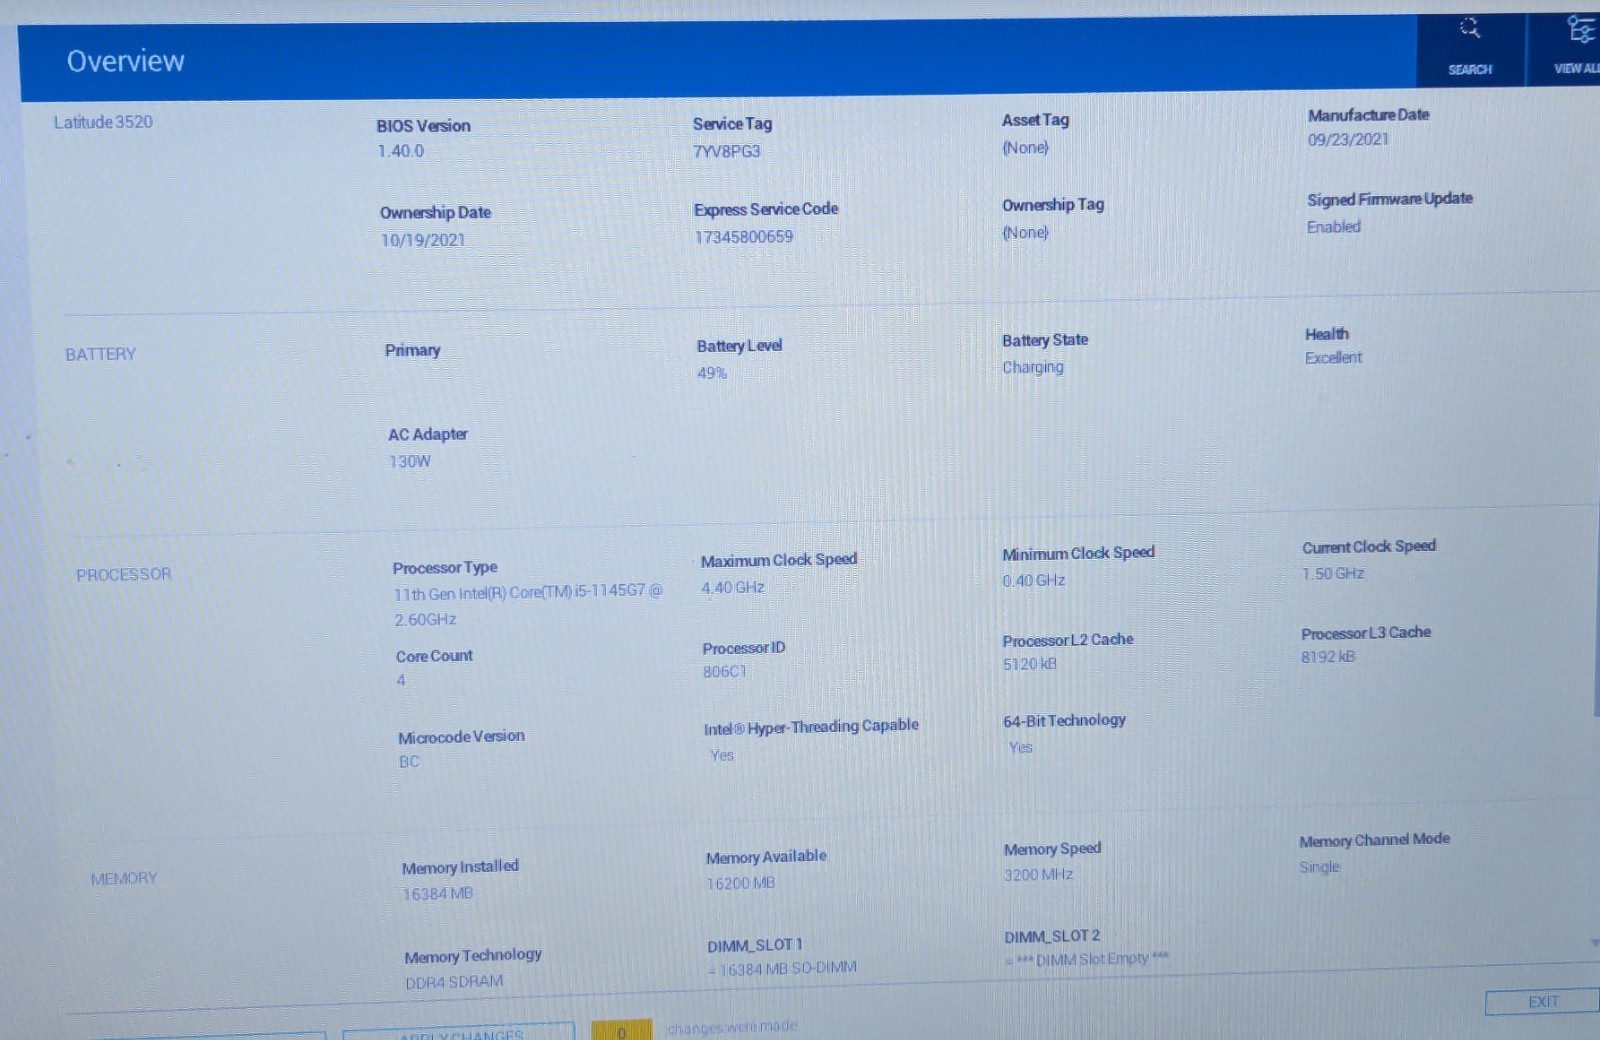Screen dimensions: 1600x1040
Task: Click Minimum Clock Speed 0.40 GHz
Action: pos(1034,580)
